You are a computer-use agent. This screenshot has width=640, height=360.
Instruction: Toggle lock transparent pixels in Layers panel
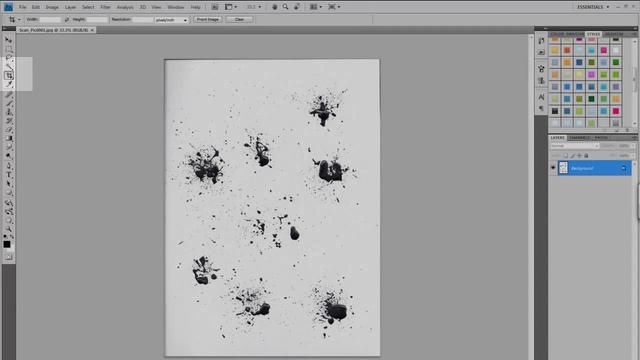[x=566, y=156]
